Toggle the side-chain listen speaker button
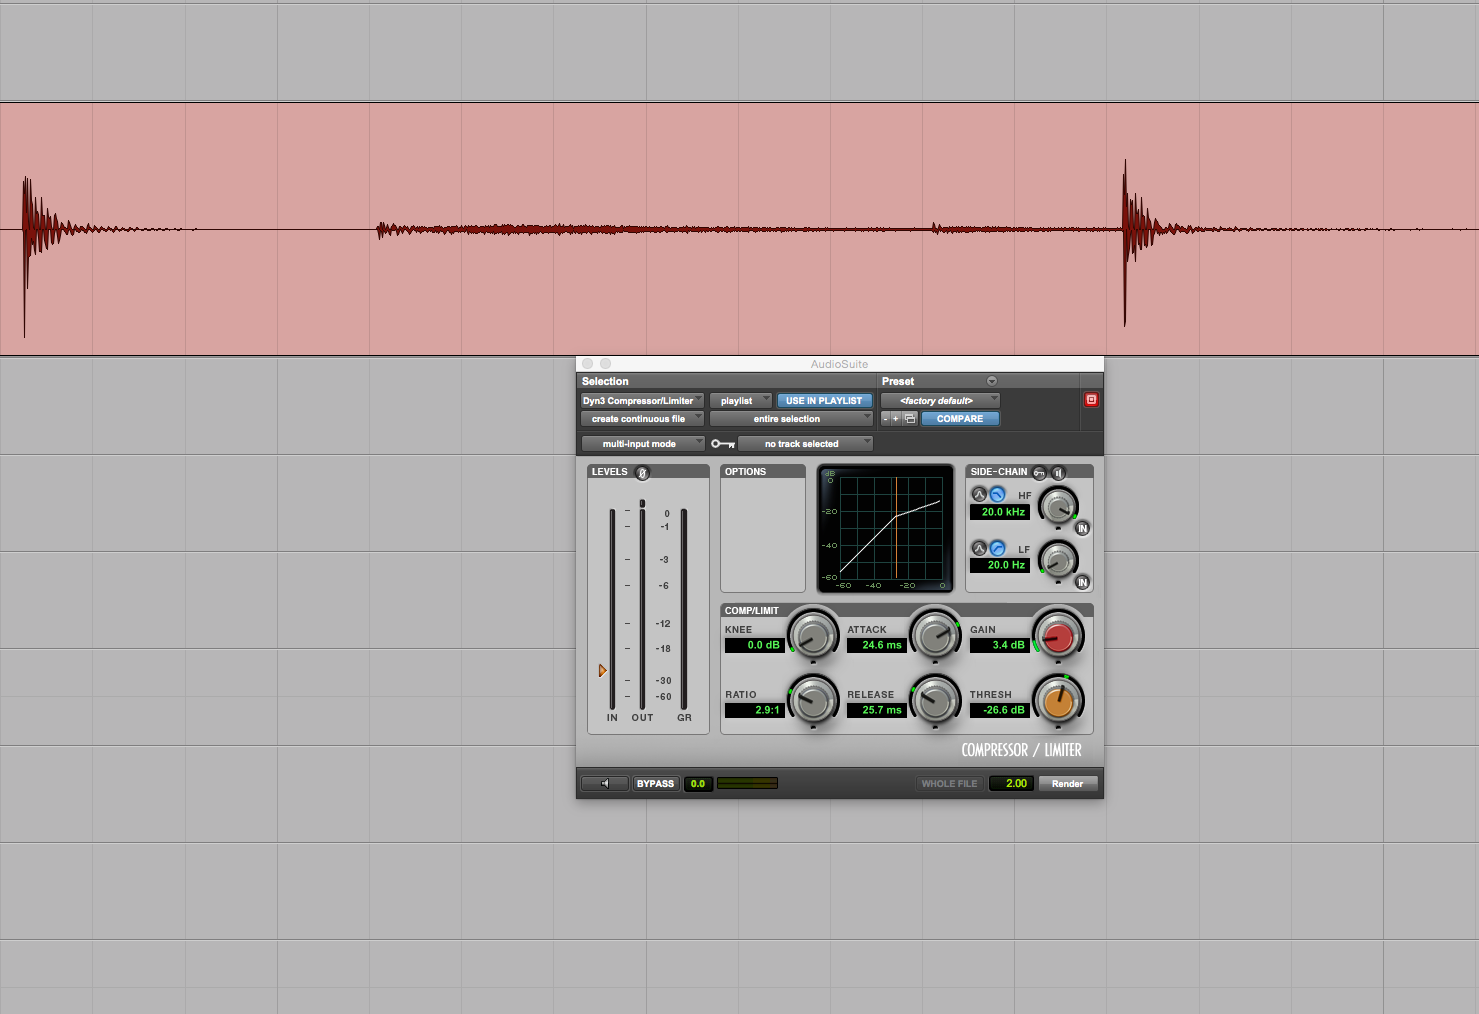1479x1014 pixels. coord(1058,472)
